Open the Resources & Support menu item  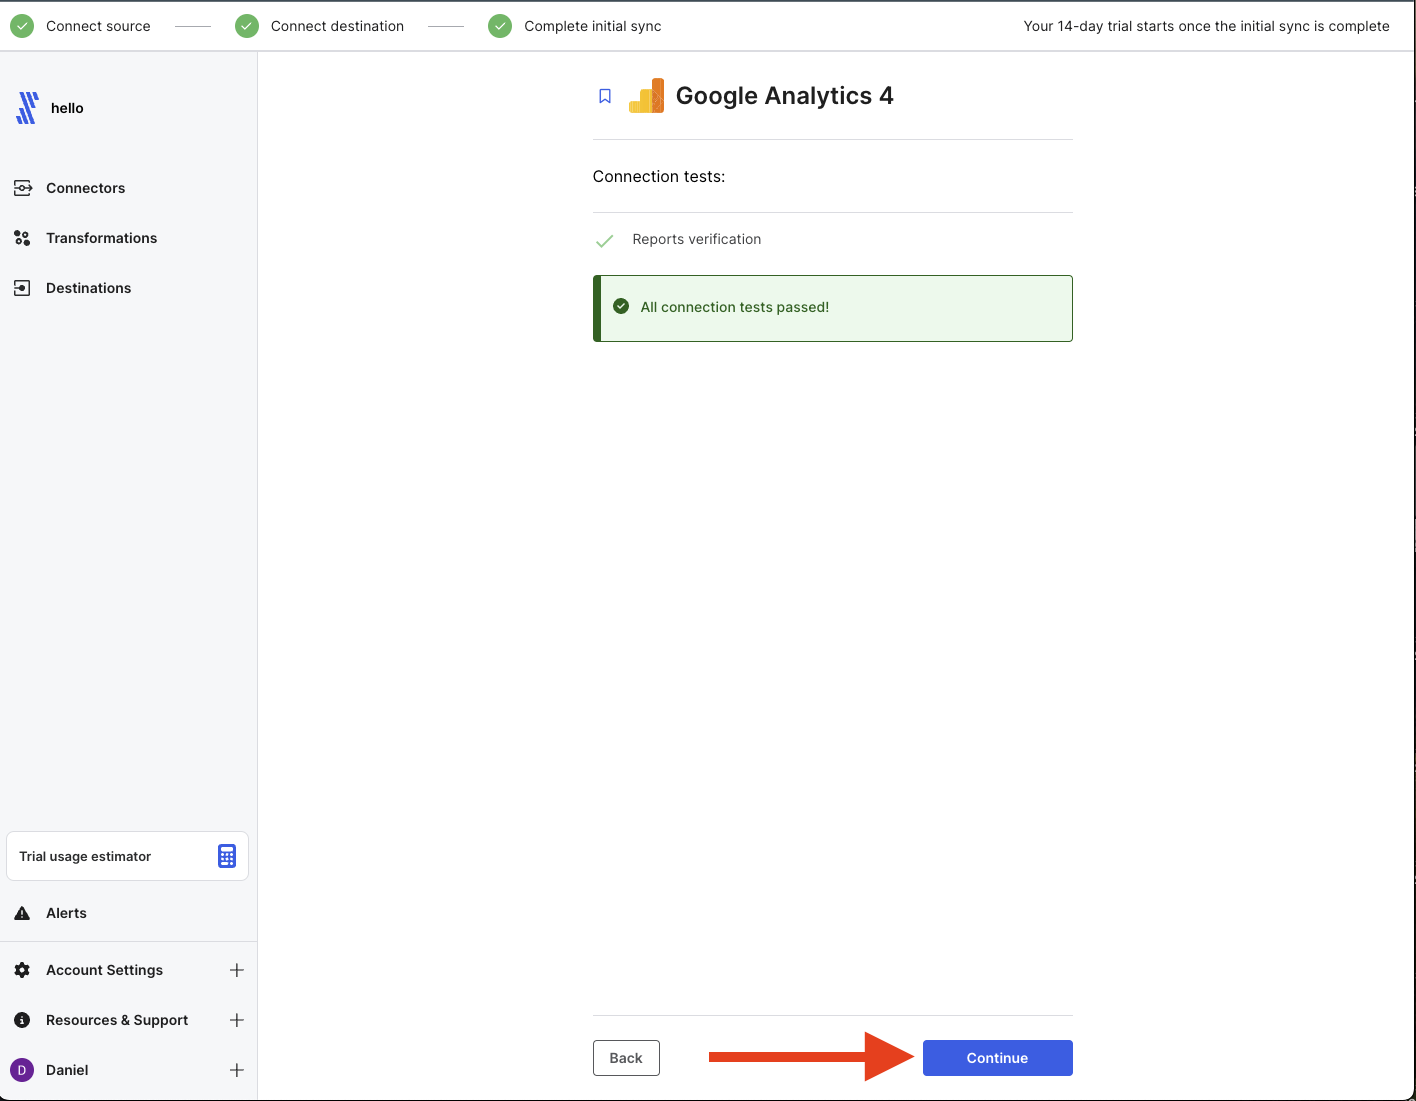[x=117, y=1020]
